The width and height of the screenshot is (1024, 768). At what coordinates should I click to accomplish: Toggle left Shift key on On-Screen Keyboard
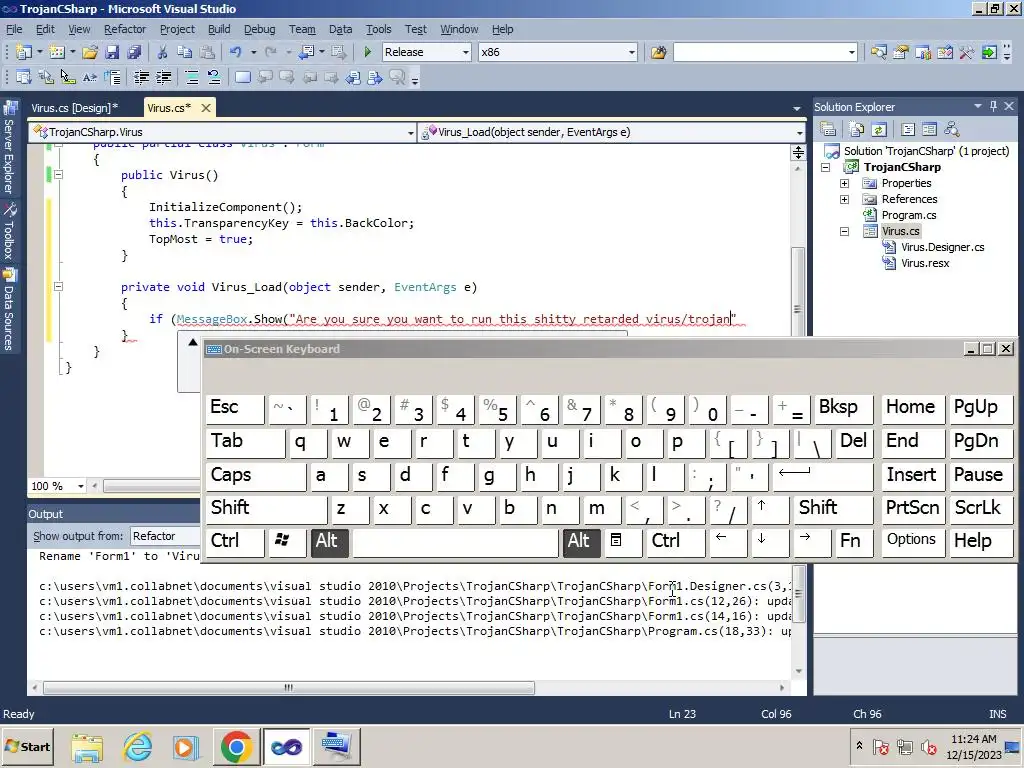click(x=266, y=509)
